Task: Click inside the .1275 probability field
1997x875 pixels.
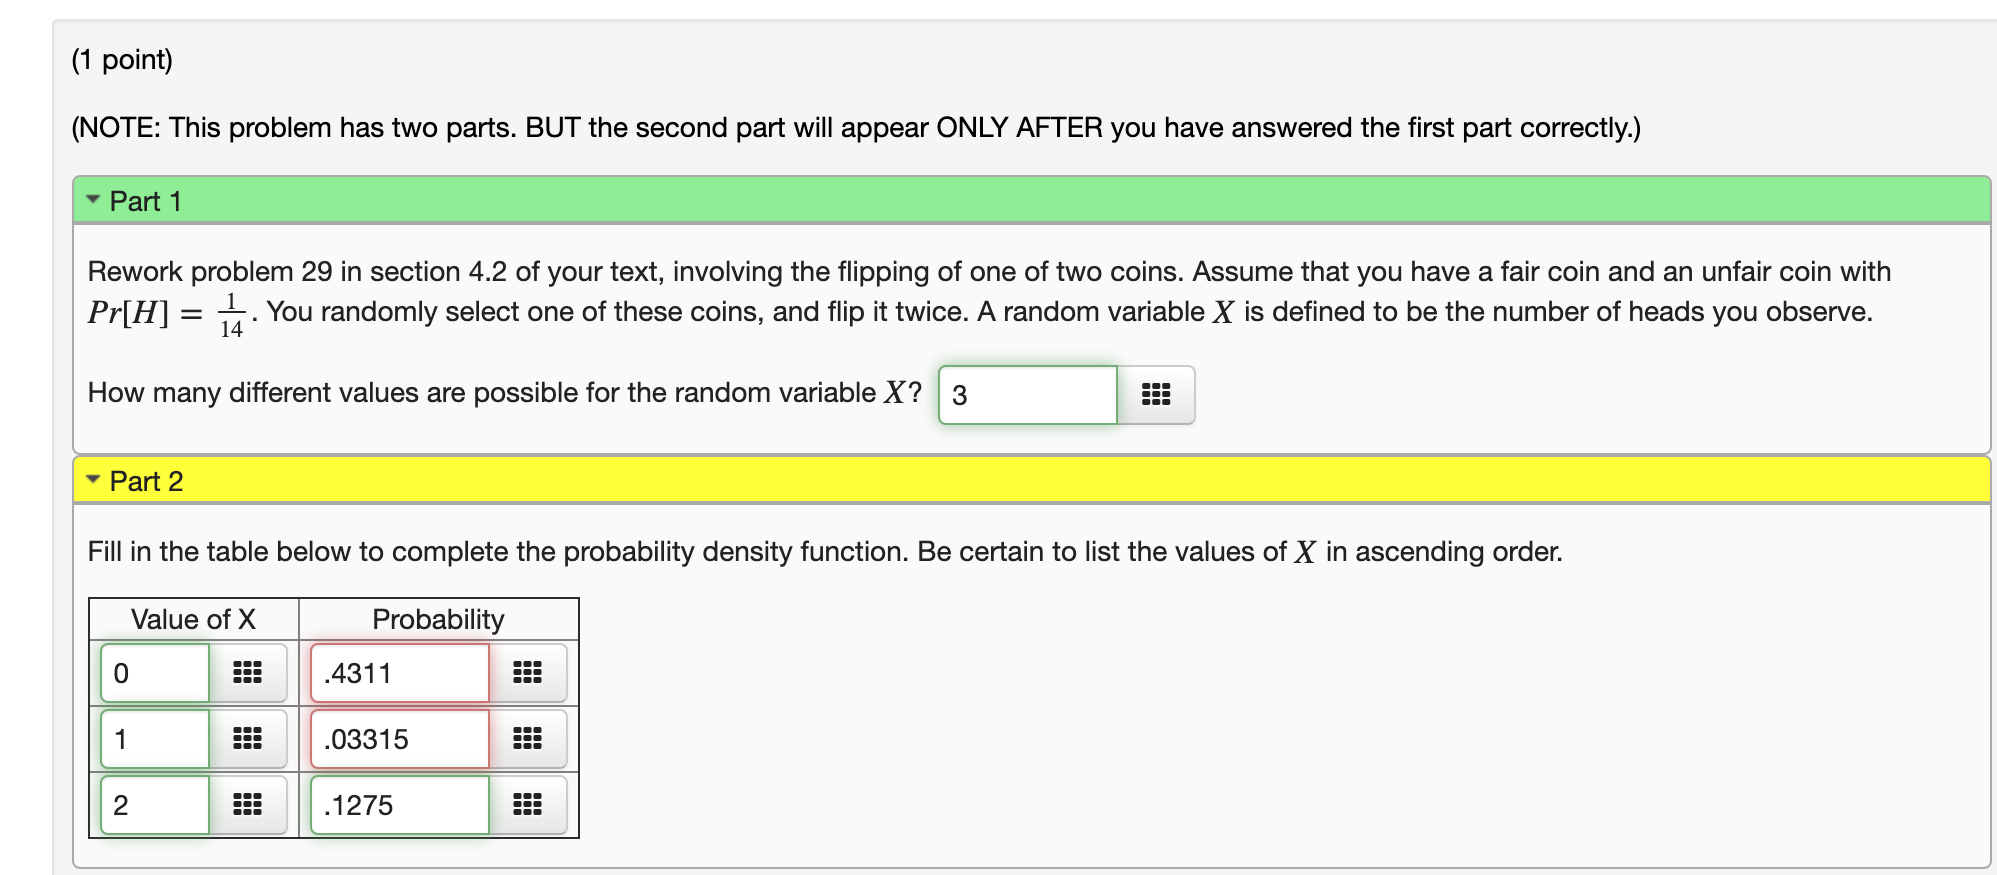Action: (x=398, y=804)
